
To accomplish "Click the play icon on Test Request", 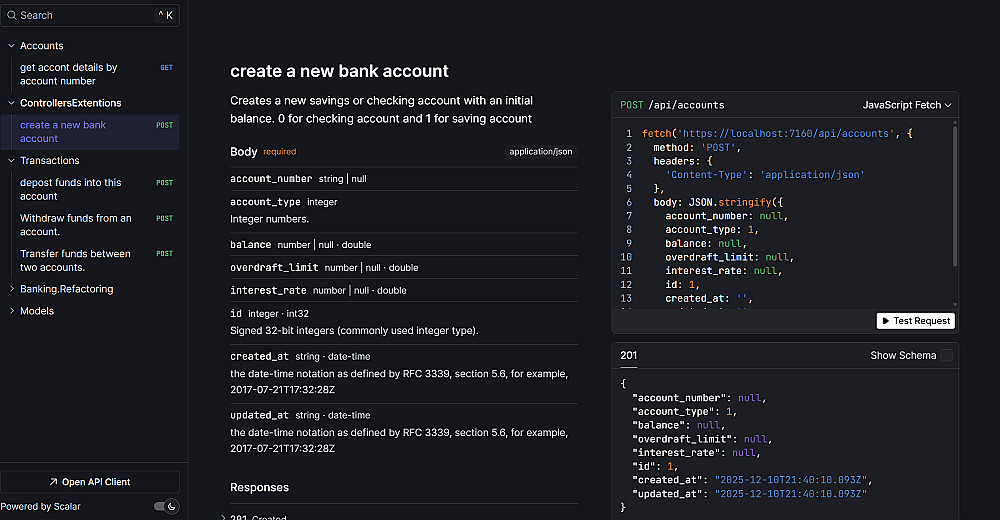I will 885,321.
